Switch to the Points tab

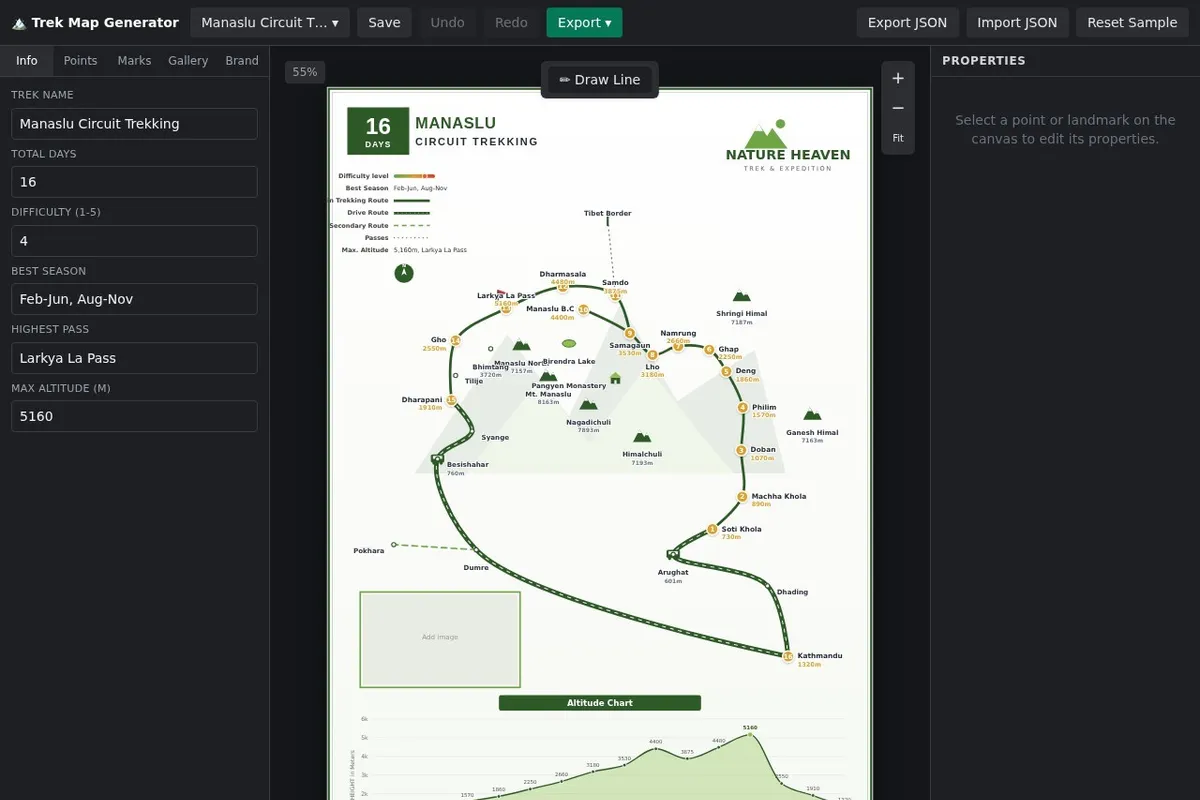pos(80,61)
